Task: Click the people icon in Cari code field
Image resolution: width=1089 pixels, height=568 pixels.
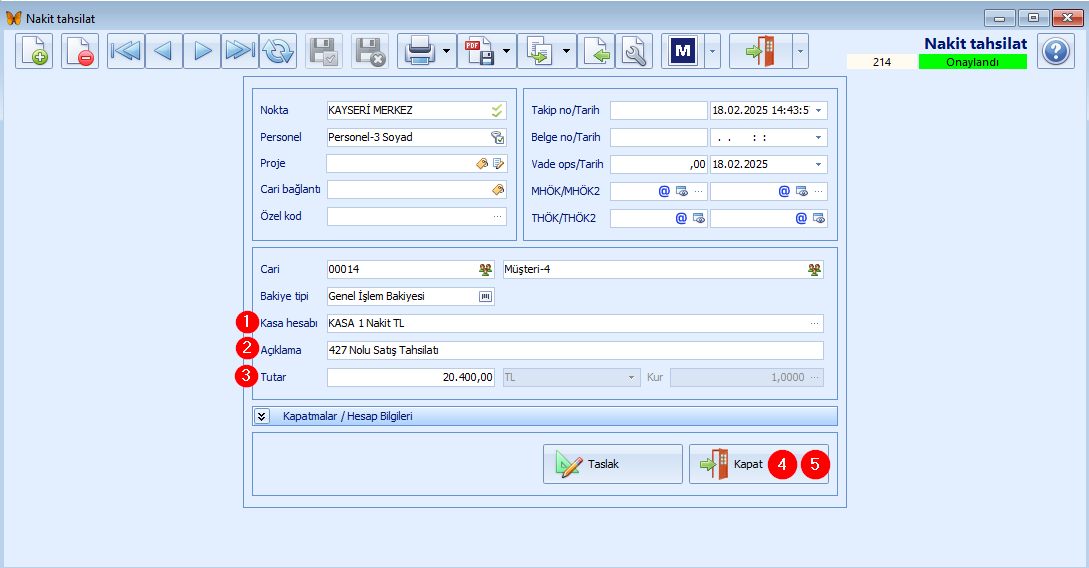Action: coord(486,269)
